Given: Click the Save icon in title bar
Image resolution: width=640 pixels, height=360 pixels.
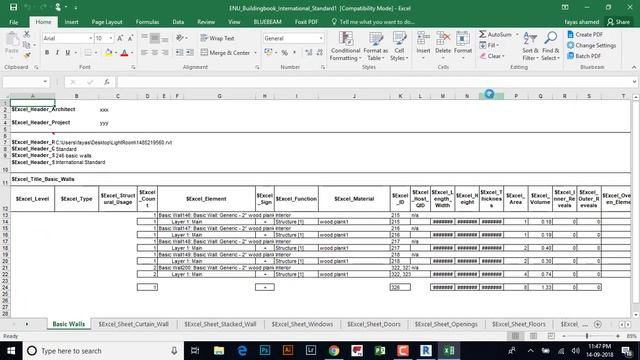Looking at the screenshot, I should [x=13, y=7].
